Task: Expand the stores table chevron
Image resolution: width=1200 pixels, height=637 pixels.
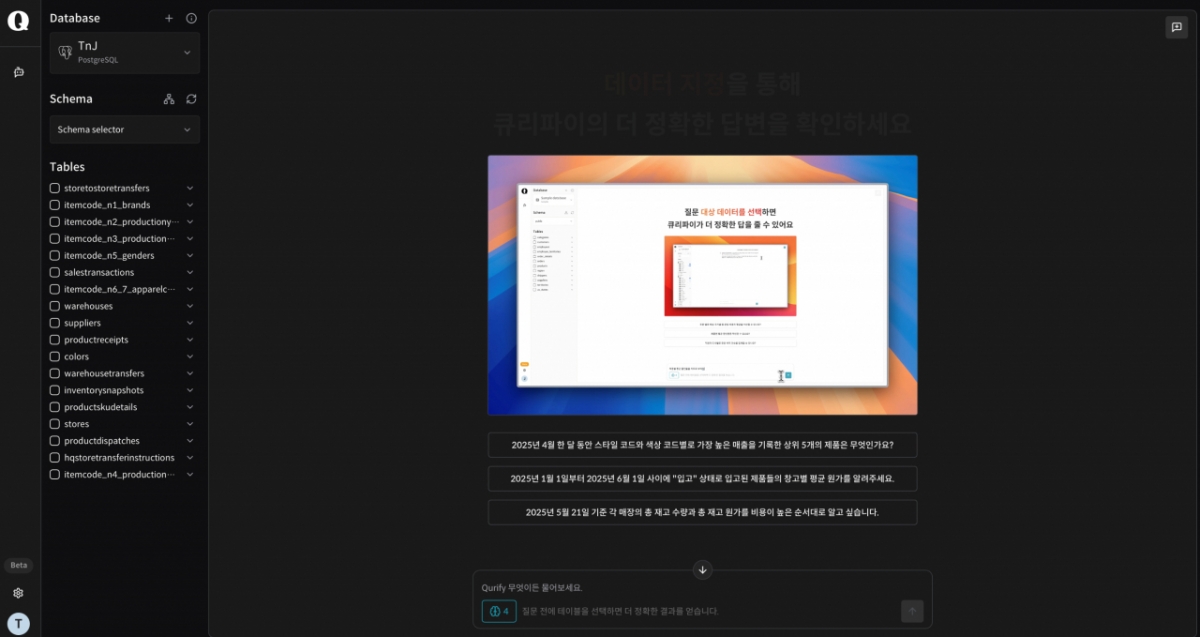Action: tap(190, 423)
